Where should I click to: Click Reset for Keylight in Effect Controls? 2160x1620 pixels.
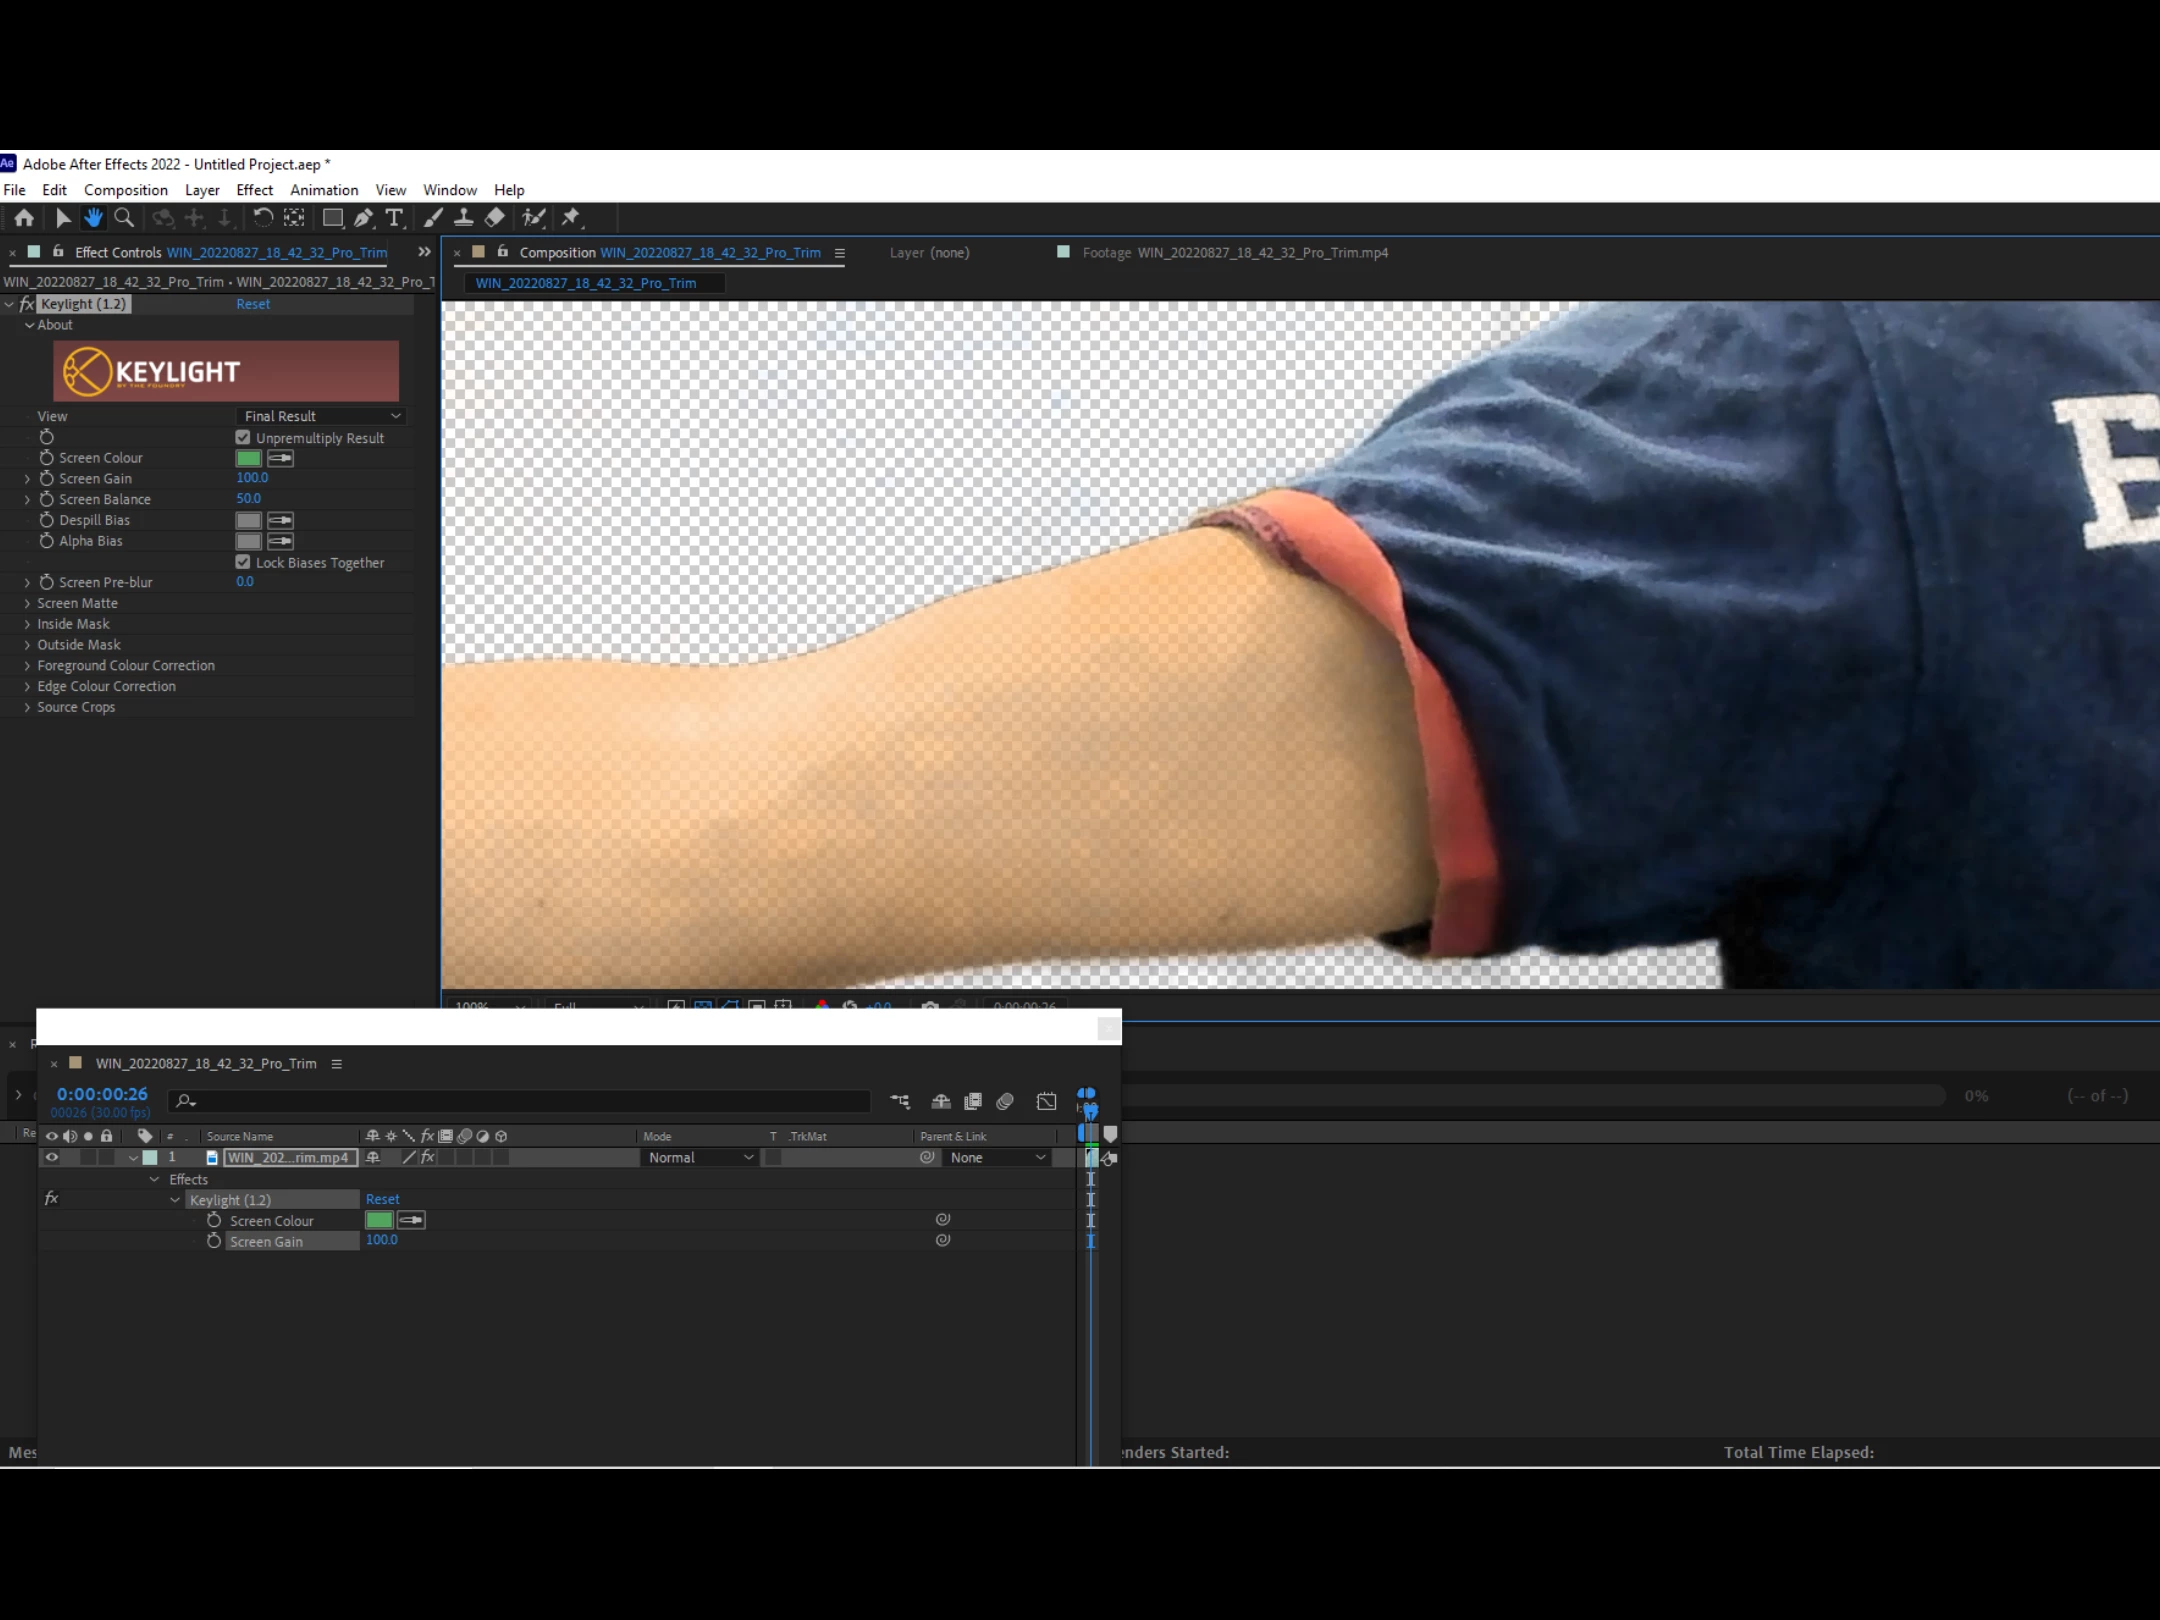click(x=253, y=304)
